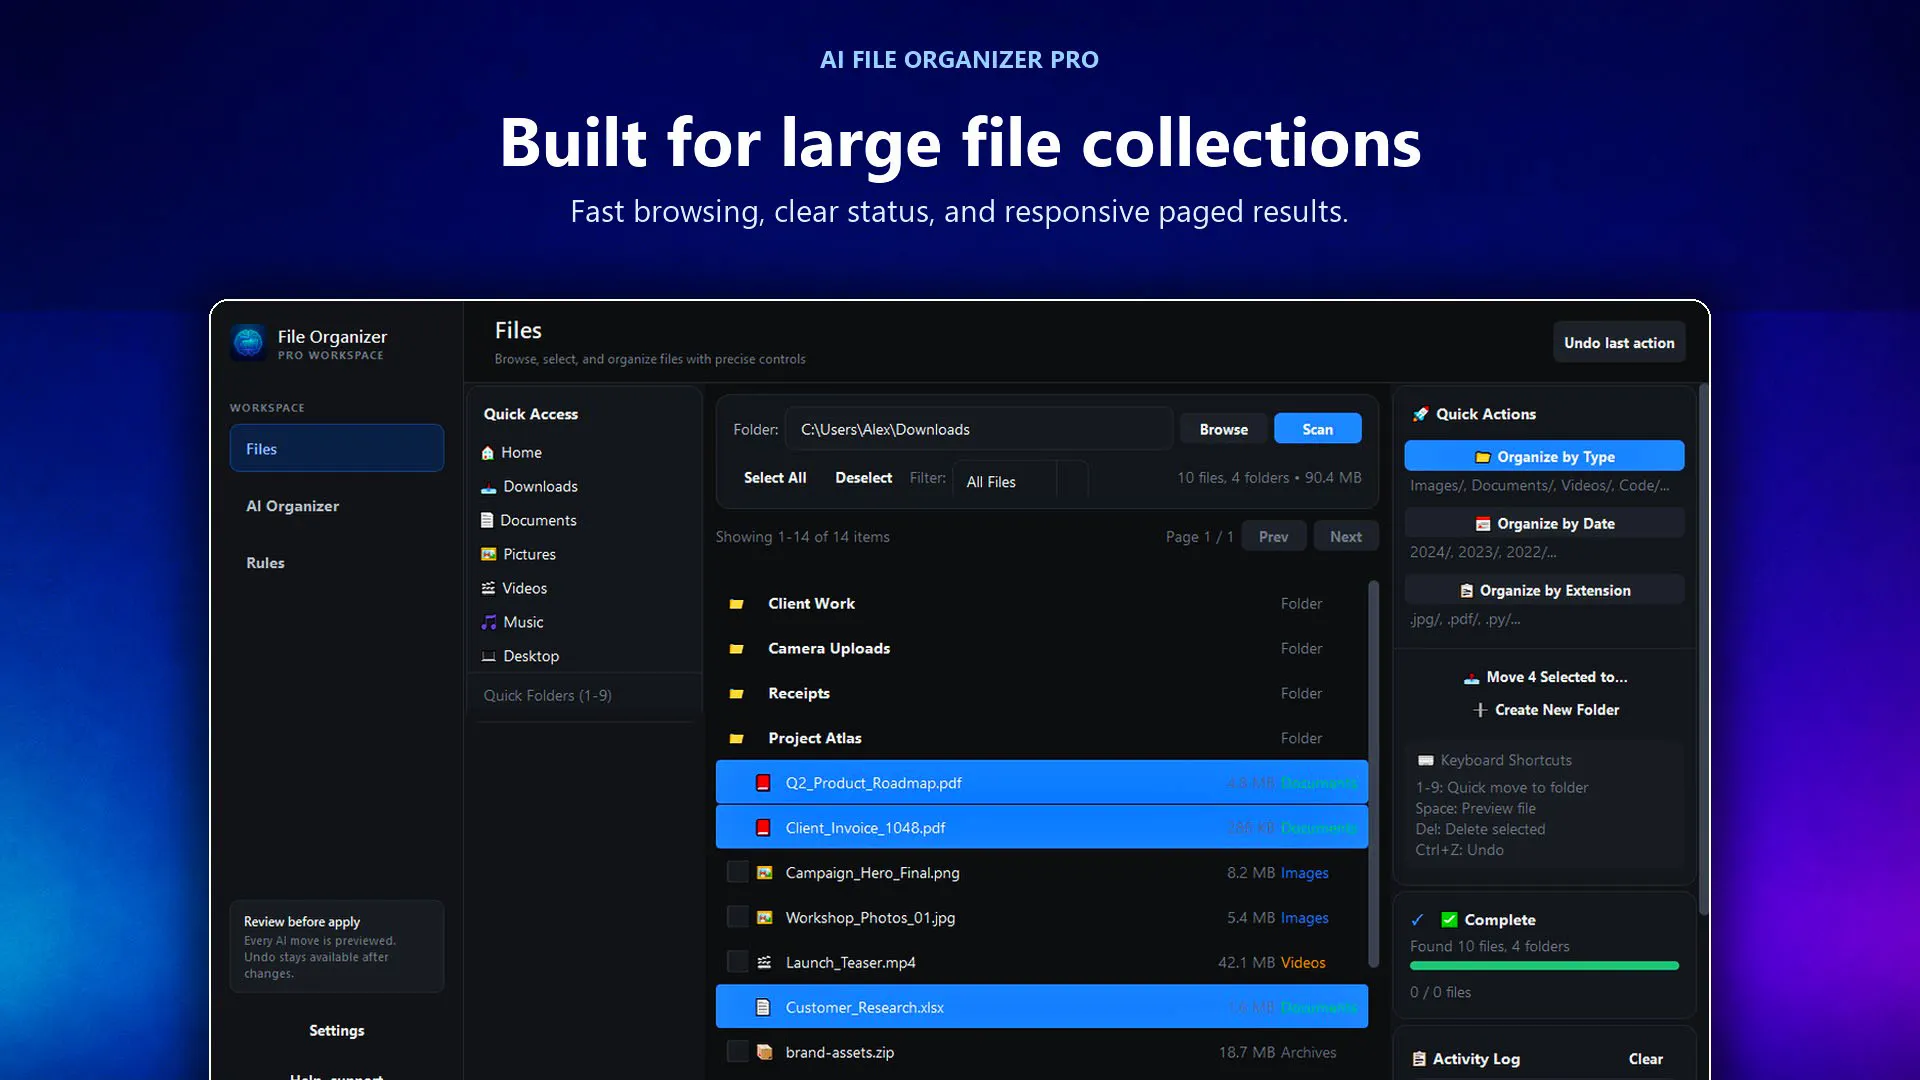The width and height of the screenshot is (1920, 1080).
Task: Click the Desktop laptop icon in Quick Access
Action: tap(488, 656)
